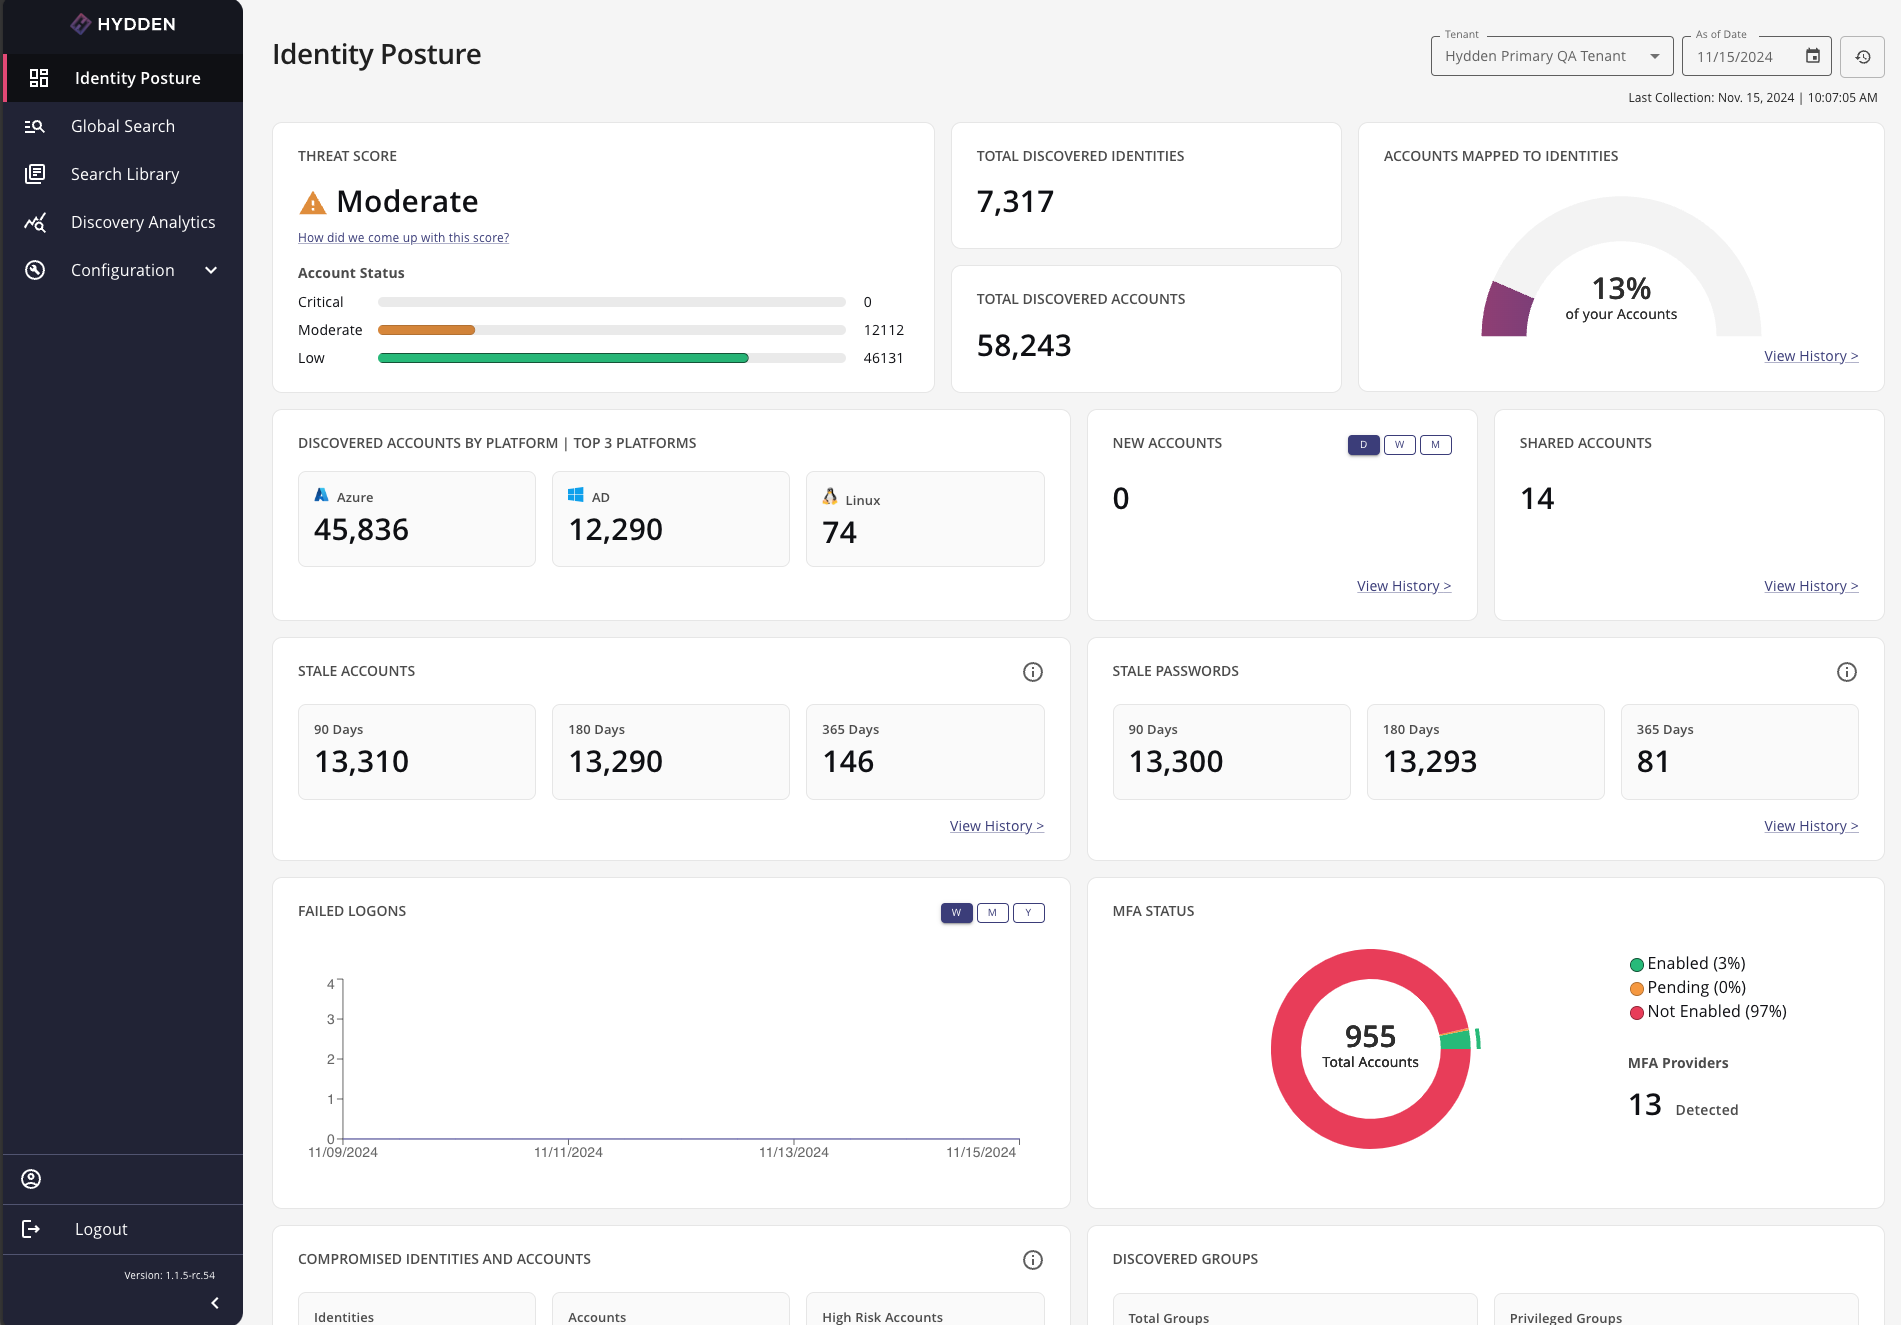Select the W (week) toggle in Failed Logons
This screenshot has height=1325, width=1901.
(956, 913)
